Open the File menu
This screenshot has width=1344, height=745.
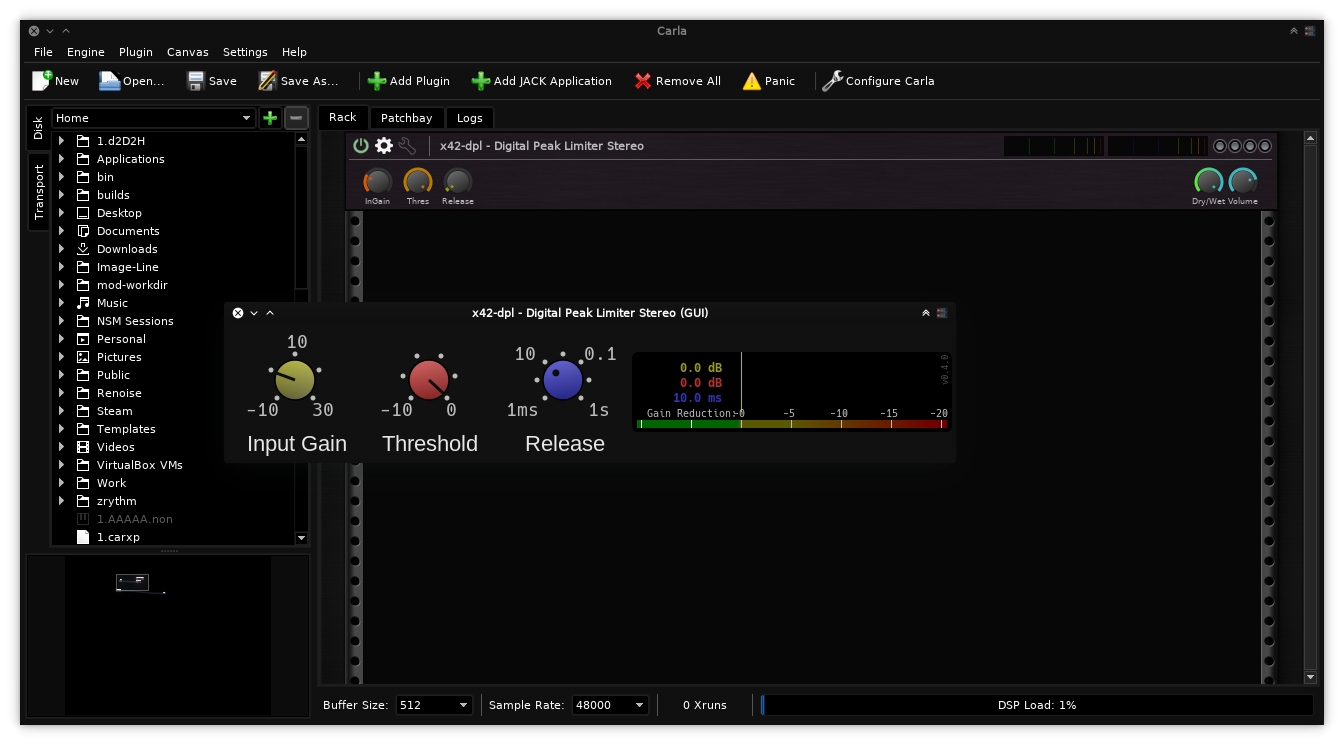[43, 52]
